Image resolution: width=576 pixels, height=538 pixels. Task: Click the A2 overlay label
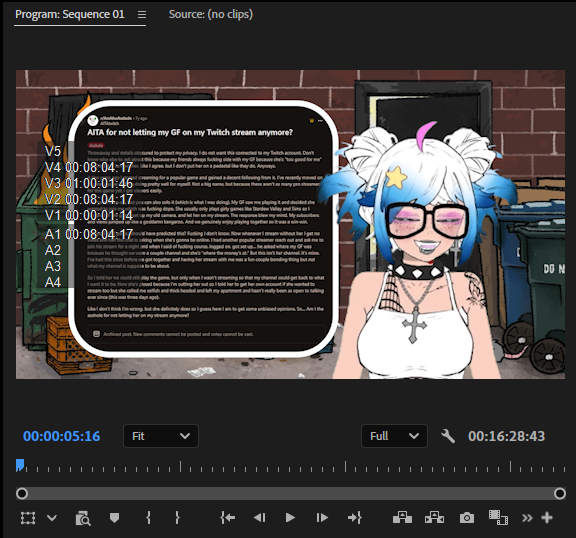pyautogui.click(x=53, y=250)
